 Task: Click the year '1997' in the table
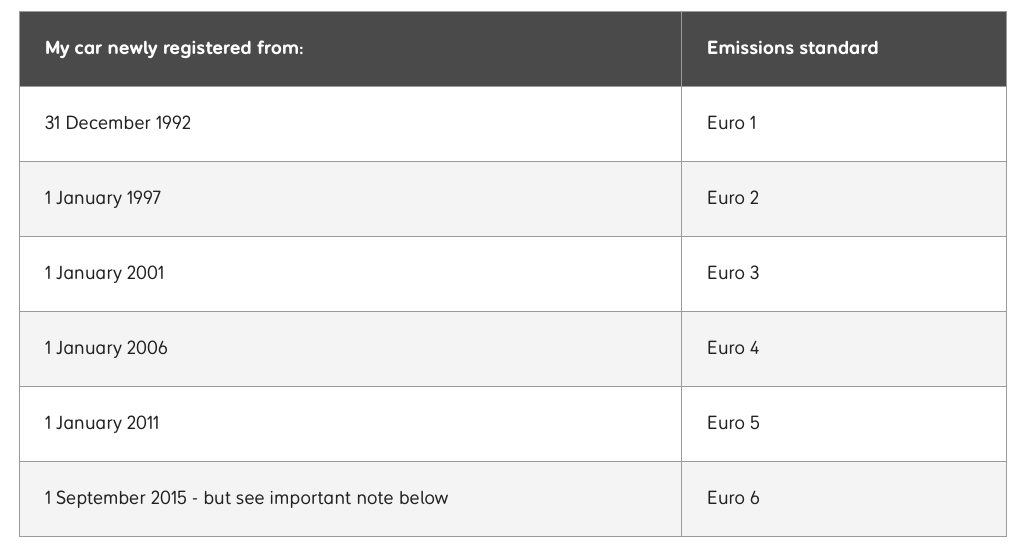tap(144, 198)
